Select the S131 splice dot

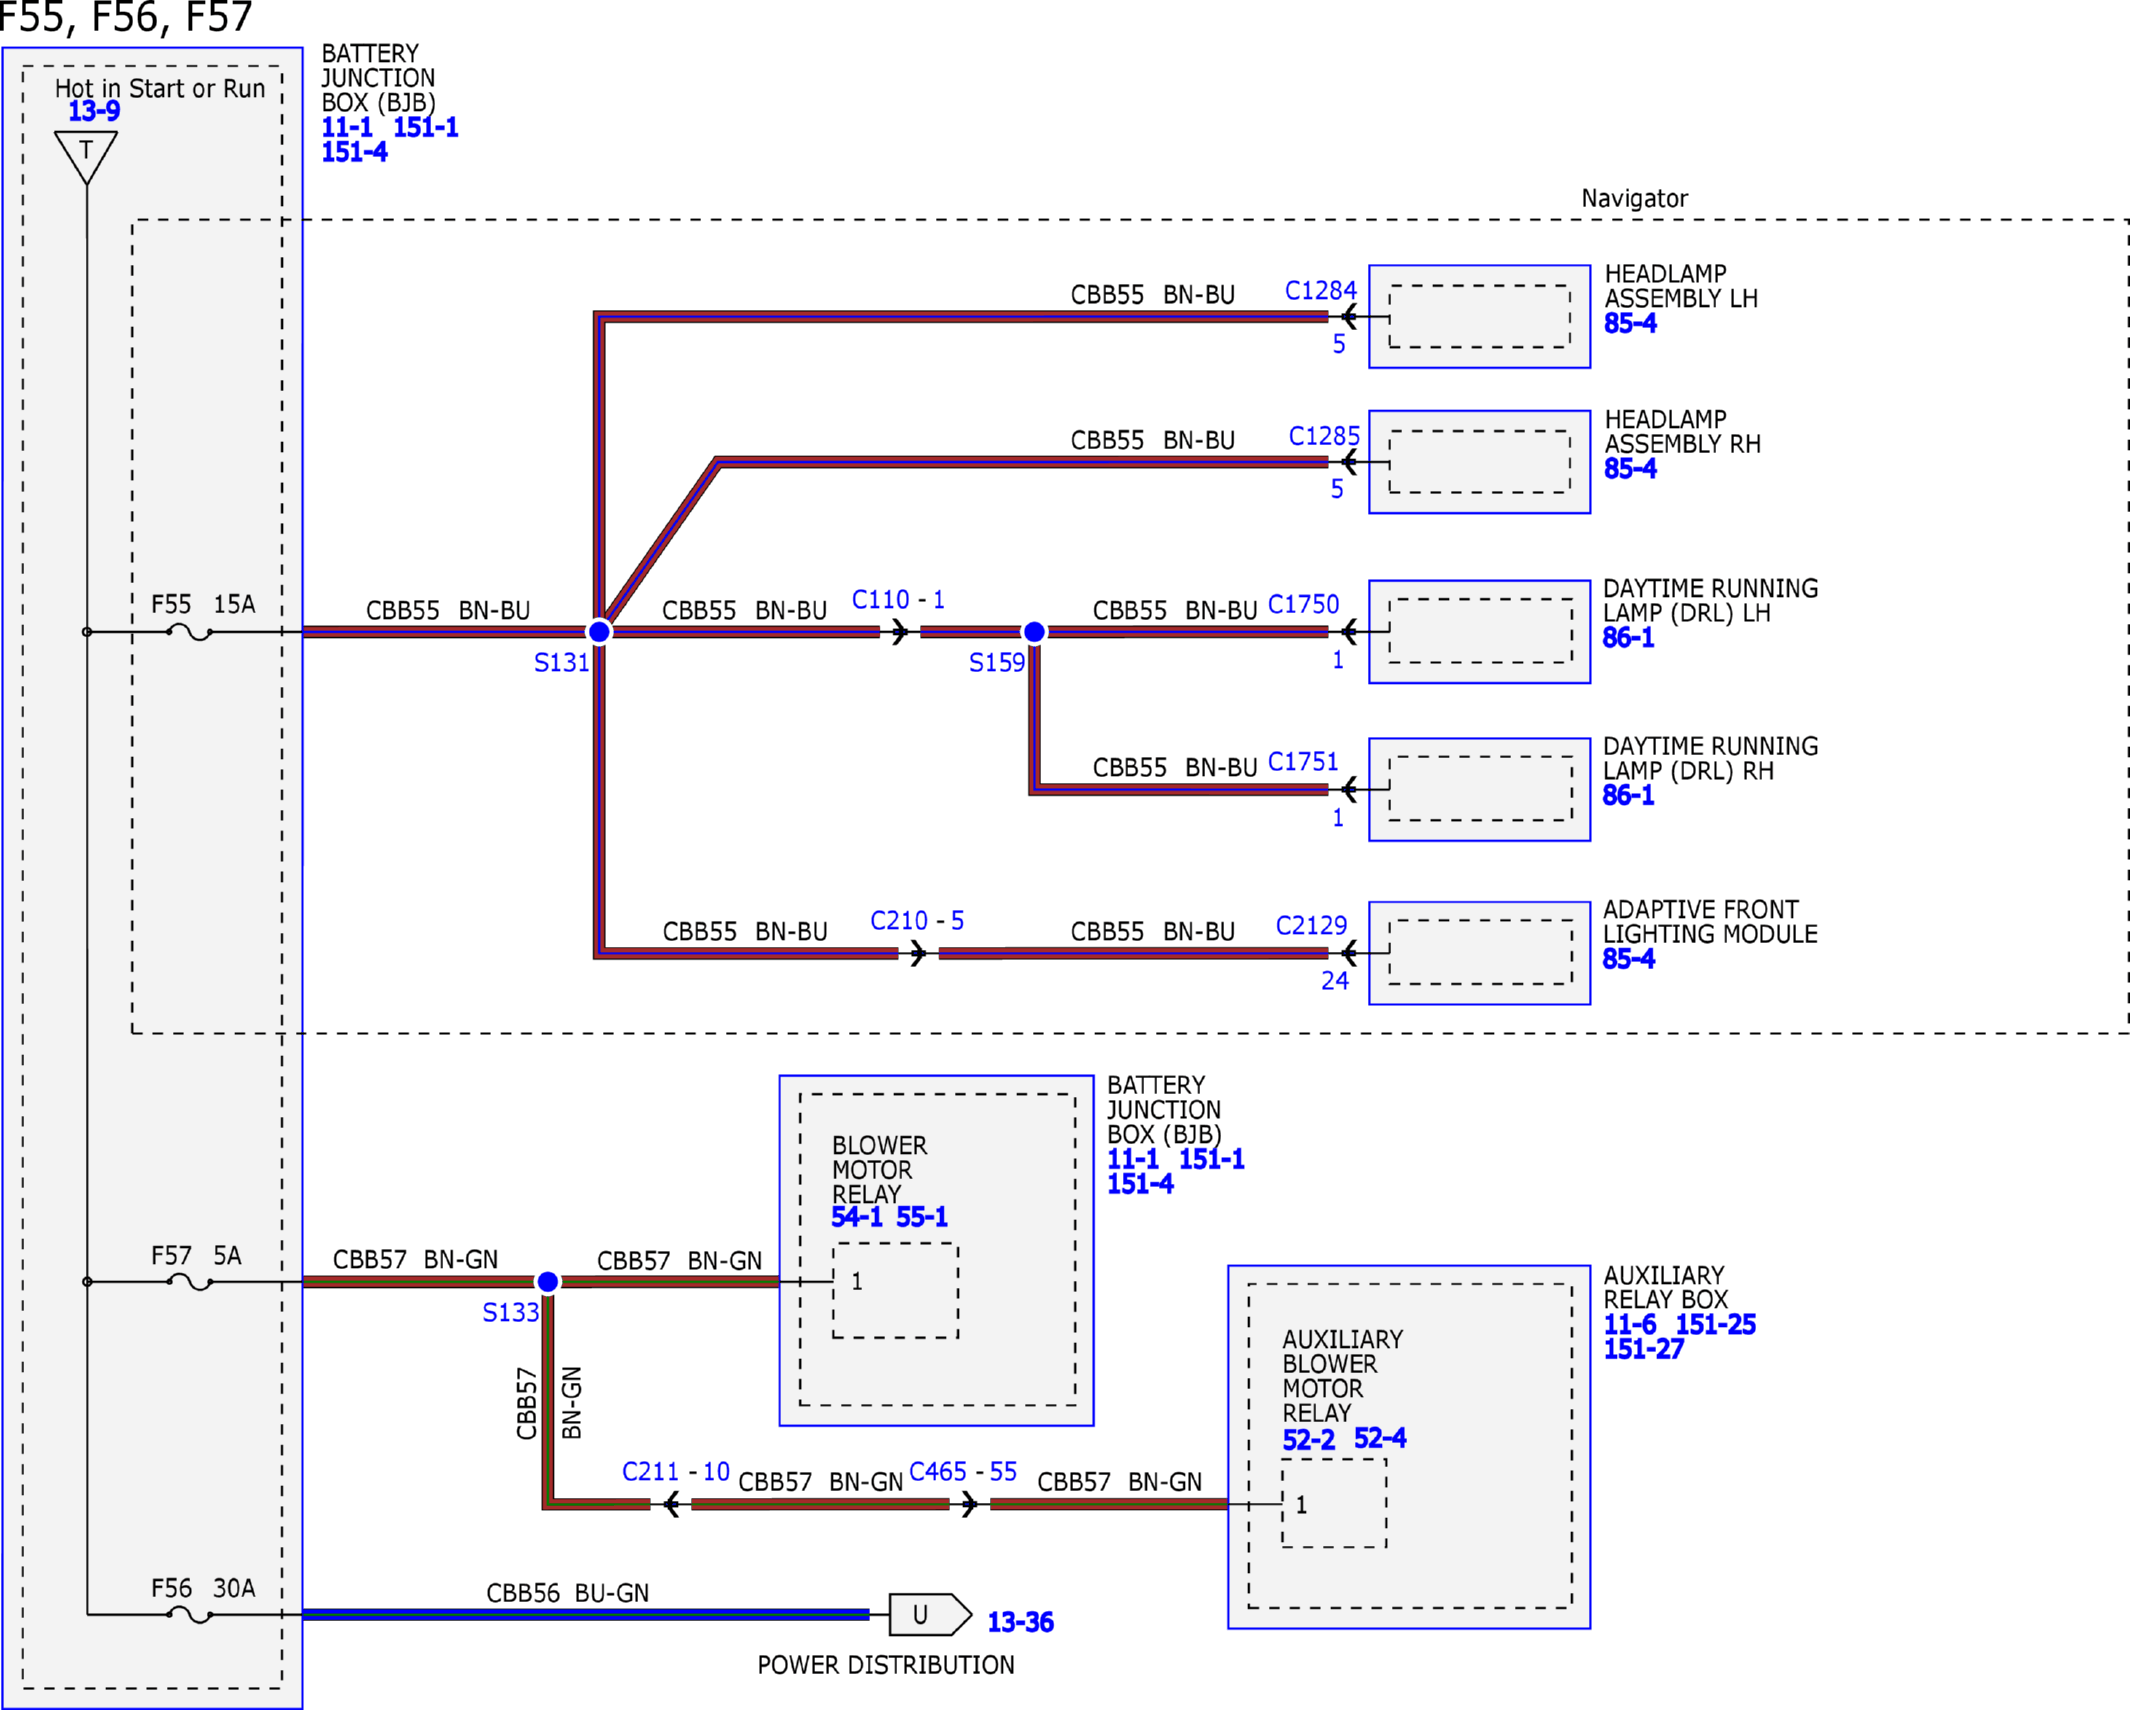click(599, 632)
